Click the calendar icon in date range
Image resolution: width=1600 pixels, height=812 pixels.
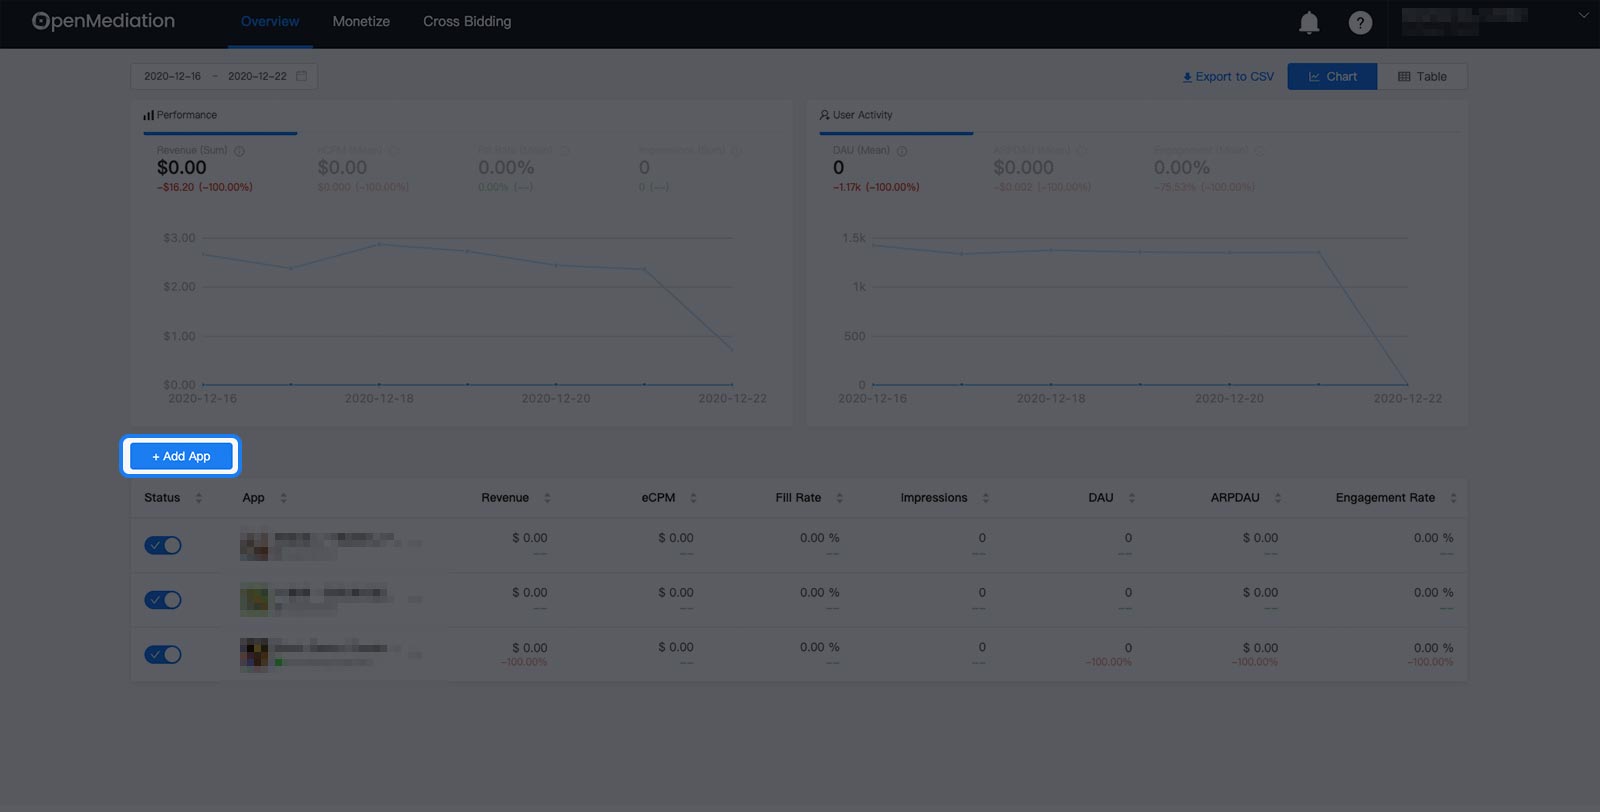[x=301, y=76]
